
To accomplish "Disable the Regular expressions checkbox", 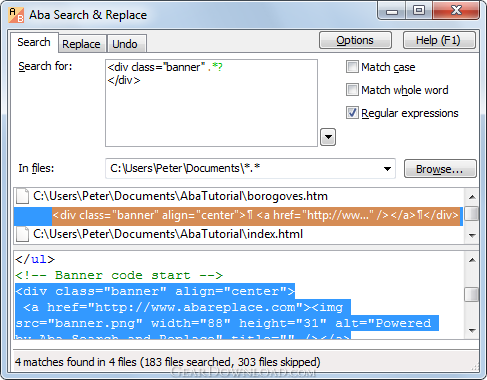I will pos(352,113).
